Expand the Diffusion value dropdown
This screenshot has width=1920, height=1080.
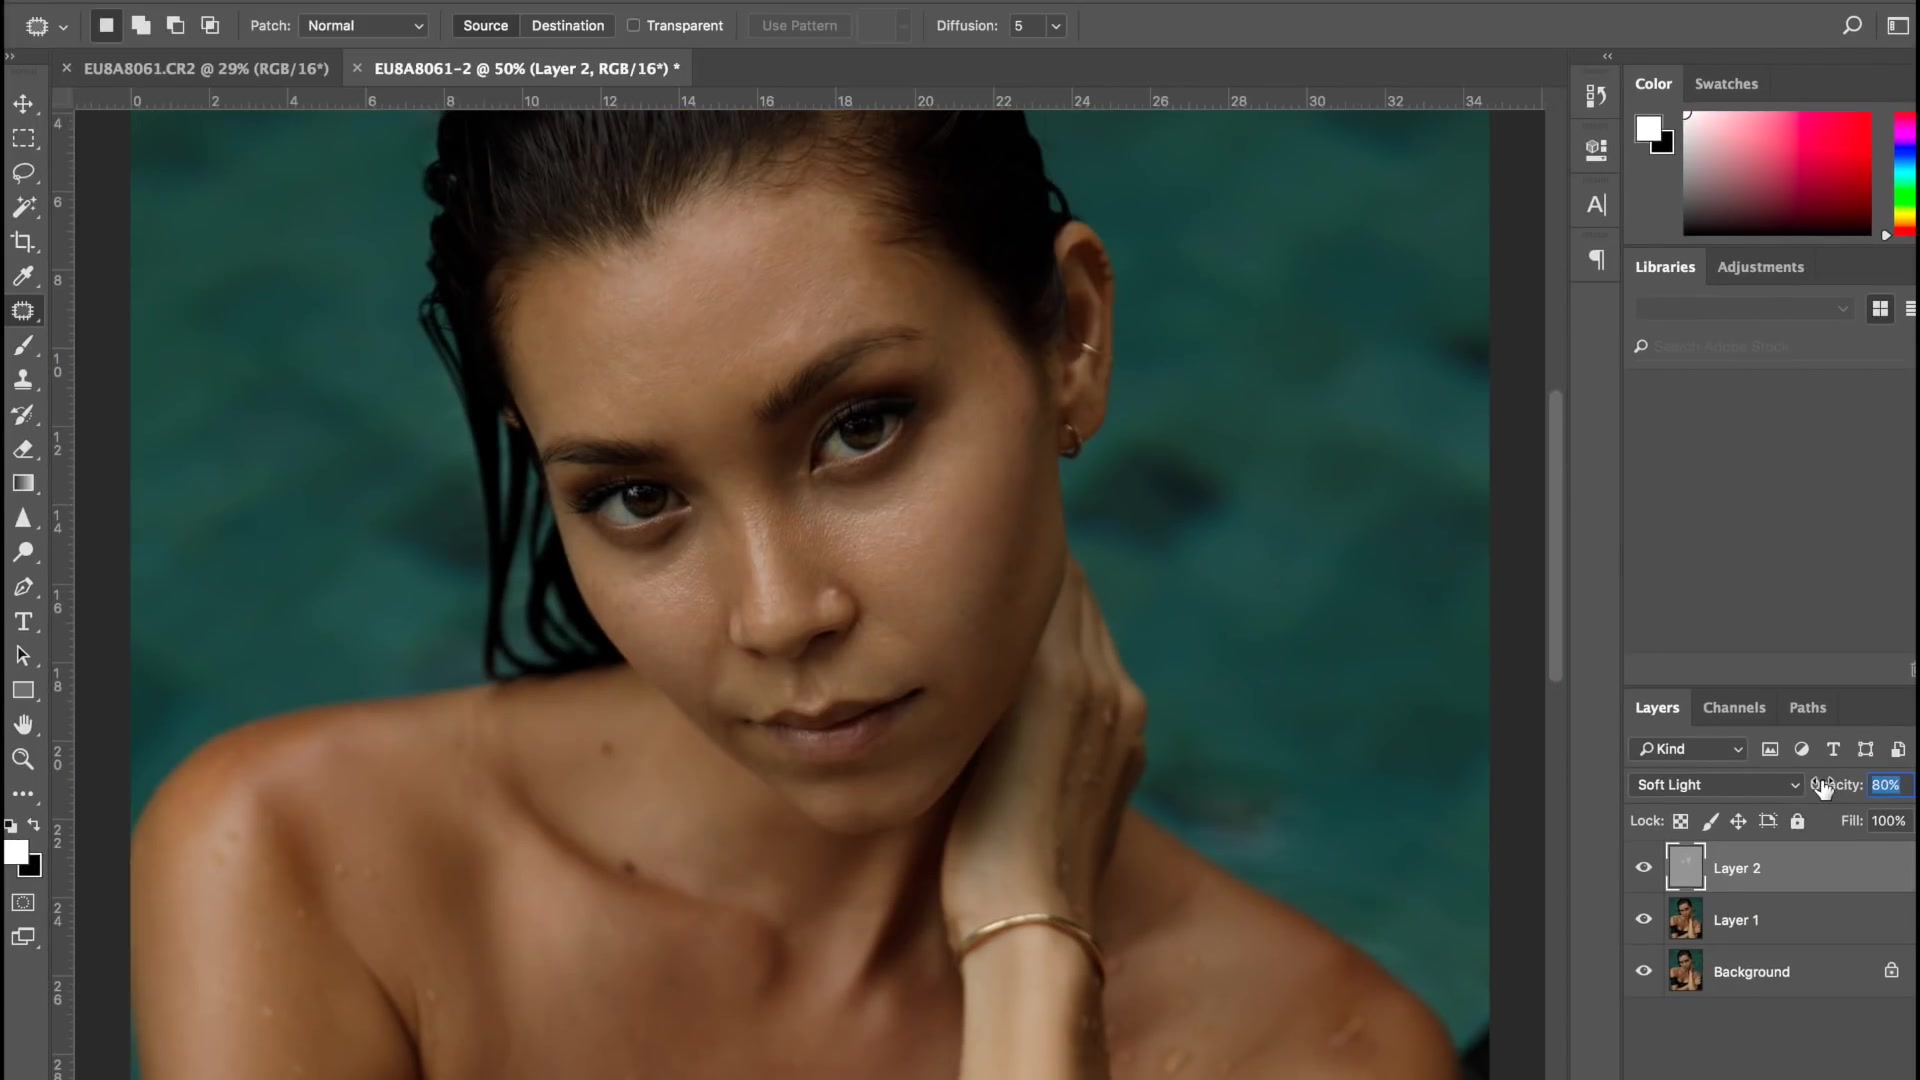click(1055, 26)
